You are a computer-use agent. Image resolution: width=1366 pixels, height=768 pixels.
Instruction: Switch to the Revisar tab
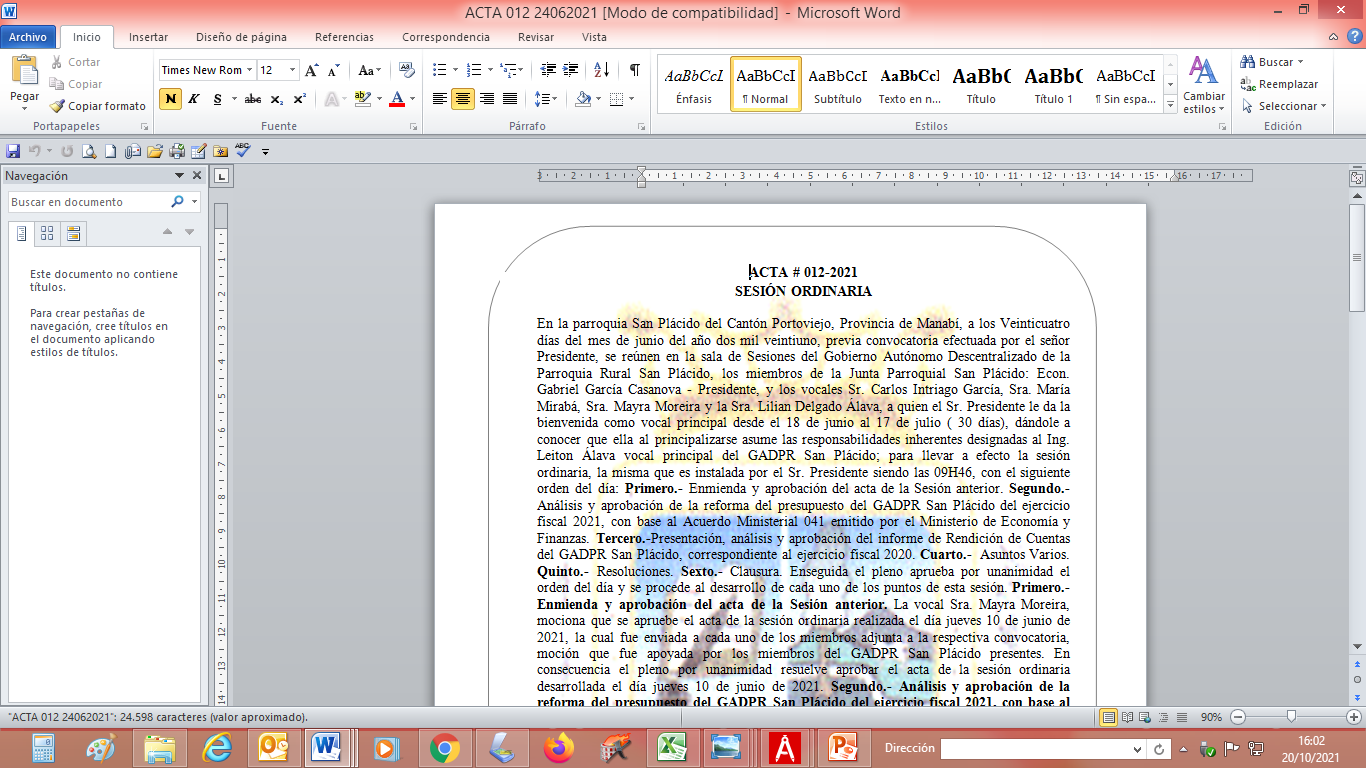coord(536,37)
